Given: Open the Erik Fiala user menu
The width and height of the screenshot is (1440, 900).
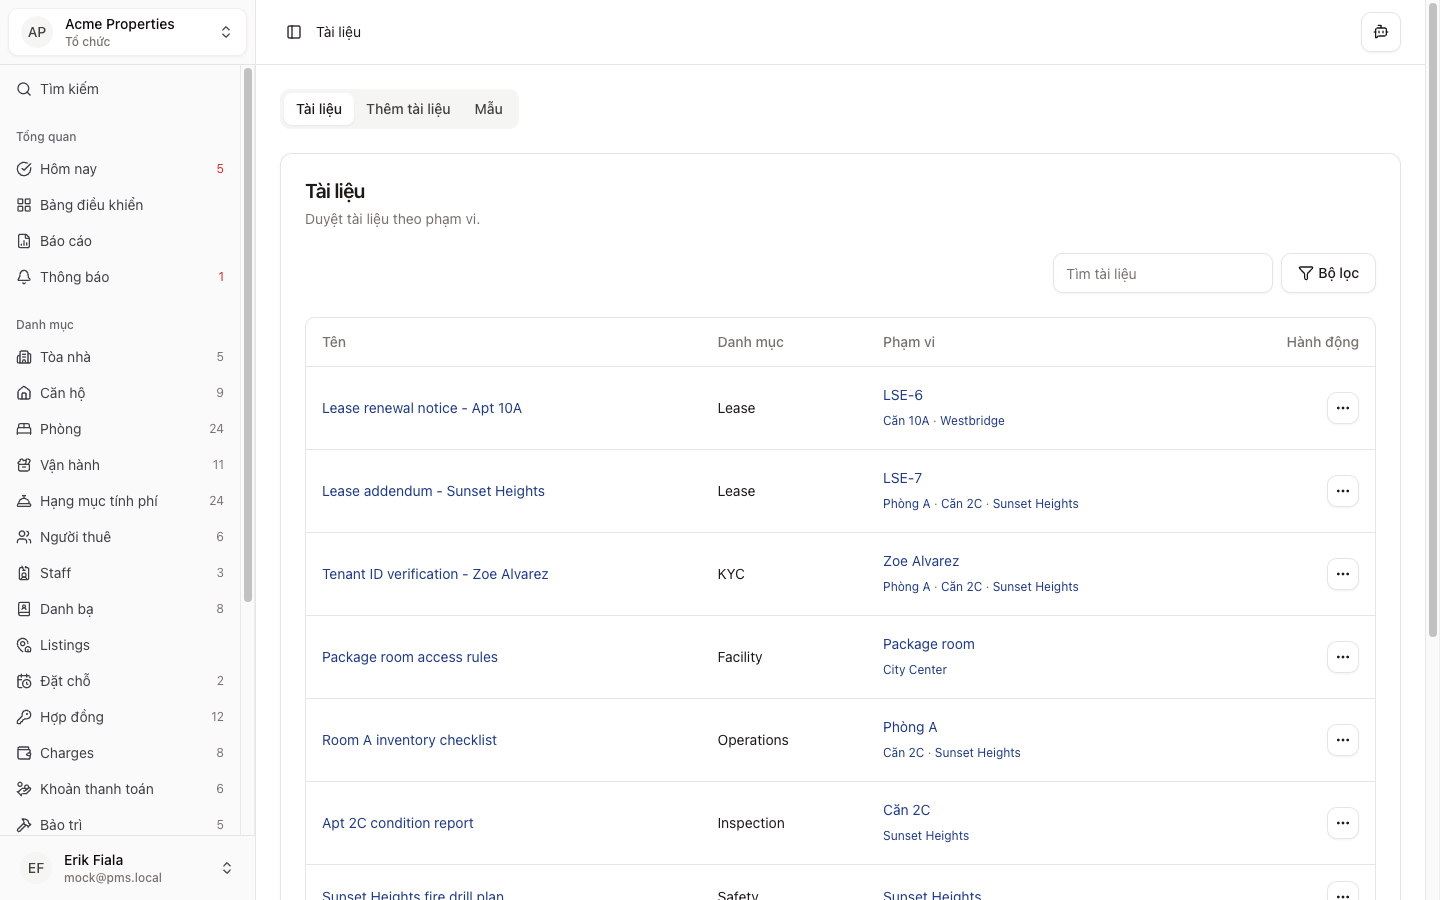Looking at the screenshot, I should (127, 868).
